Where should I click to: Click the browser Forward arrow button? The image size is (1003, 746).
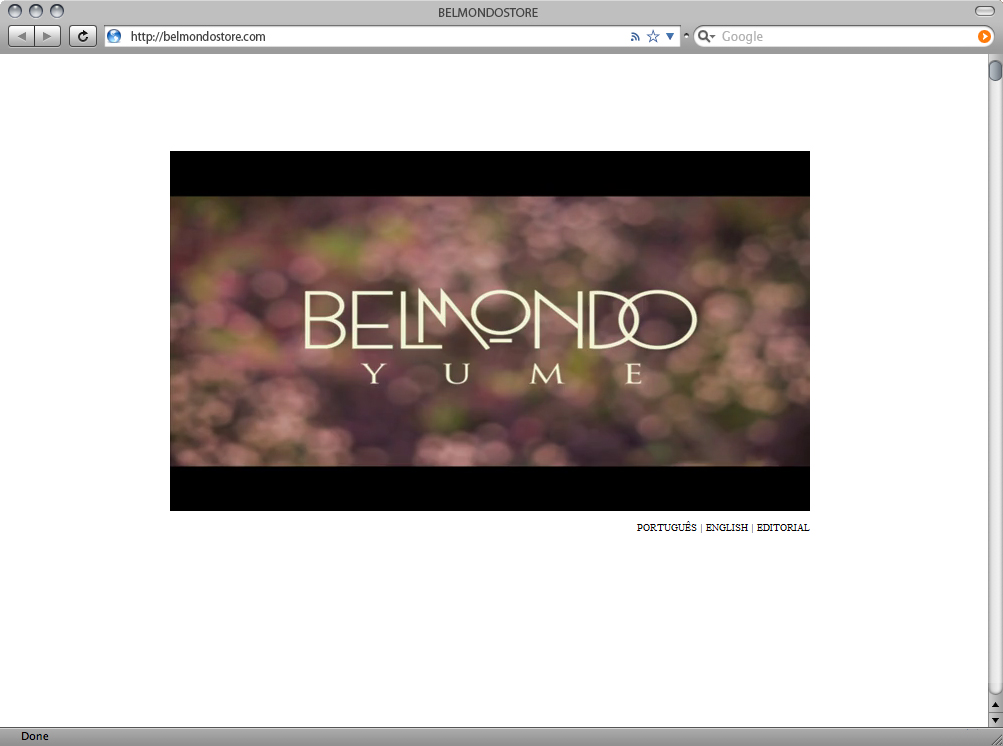47,36
